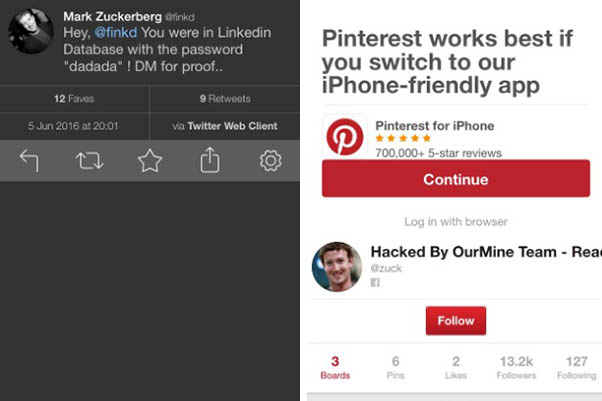Open Mark Zuckerberg's Twitter avatar
Image resolution: width=602 pixels, height=401 pixels.
[31, 31]
